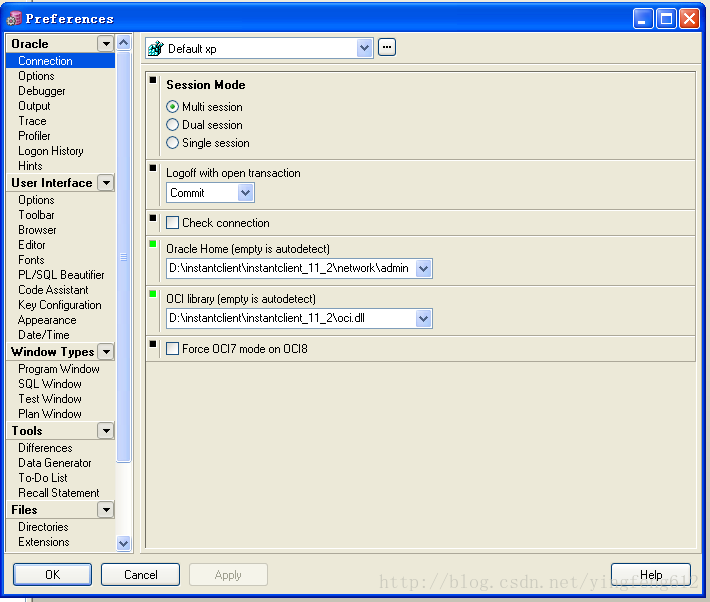Click black indicator beside Check connection

pyautogui.click(x=153, y=218)
